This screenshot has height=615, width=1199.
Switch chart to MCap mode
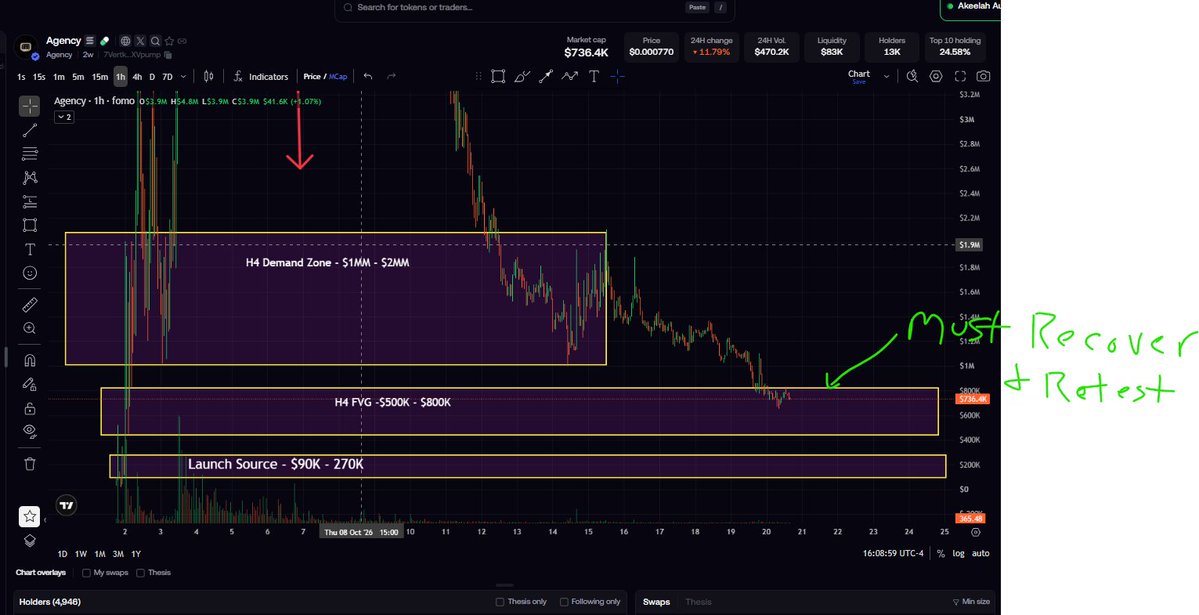point(338,76)
